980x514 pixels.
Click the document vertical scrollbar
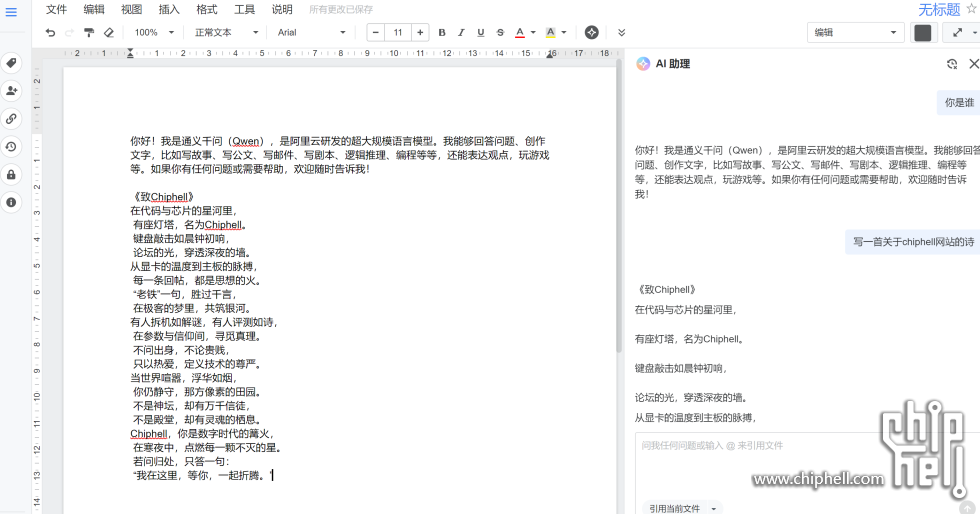pyautogui.click(x=619, y=206)
